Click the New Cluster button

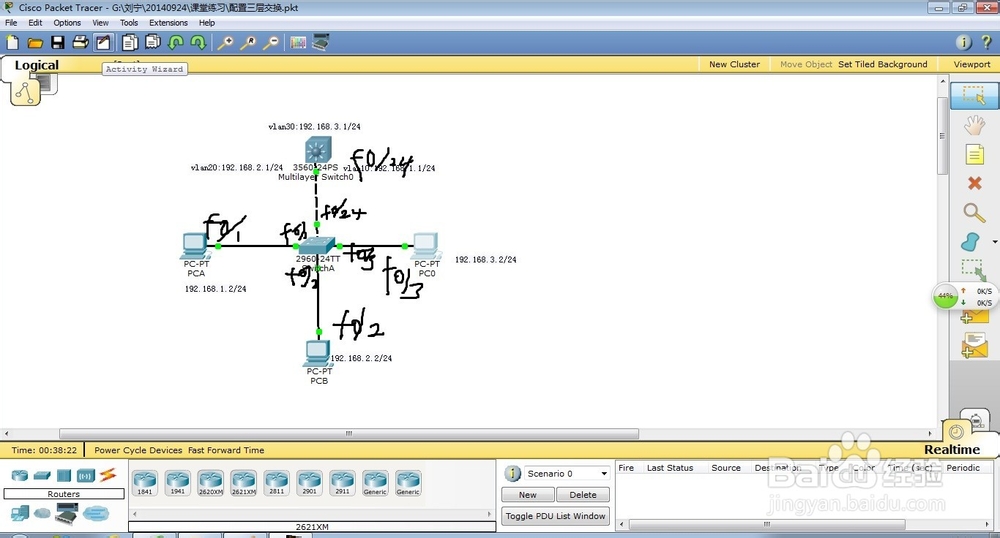[734, 64]
